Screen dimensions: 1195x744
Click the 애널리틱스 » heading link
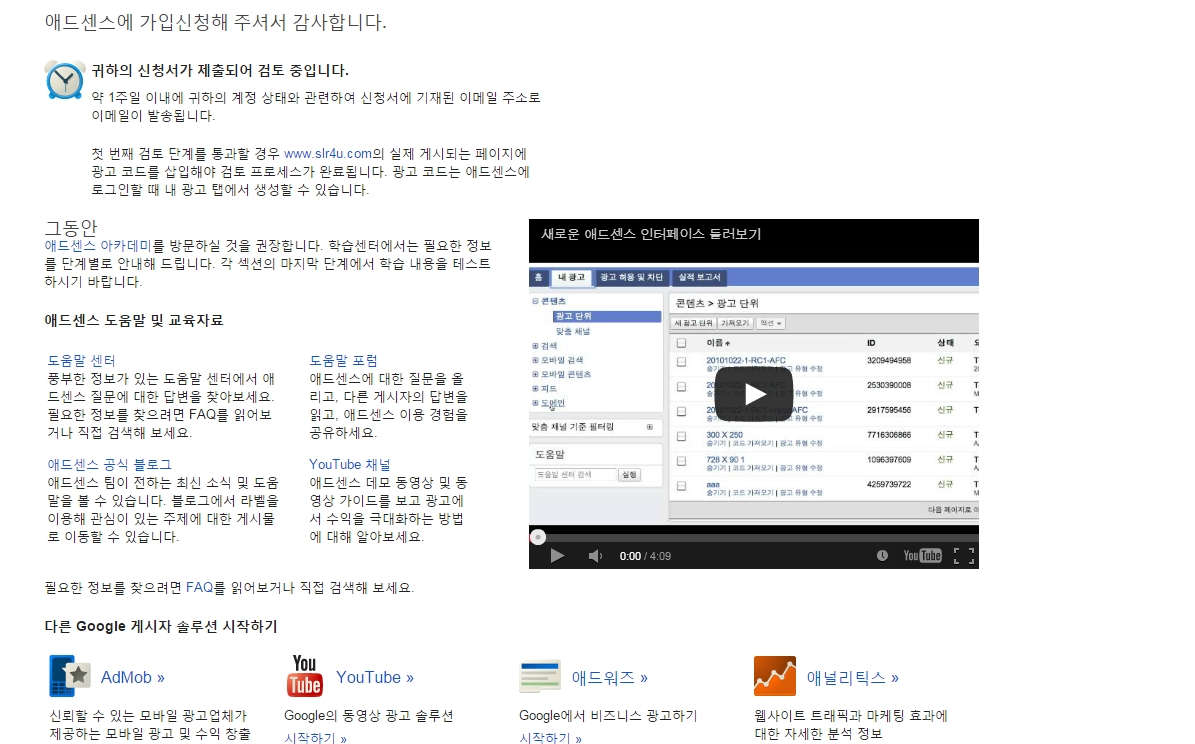coord(853,678)
